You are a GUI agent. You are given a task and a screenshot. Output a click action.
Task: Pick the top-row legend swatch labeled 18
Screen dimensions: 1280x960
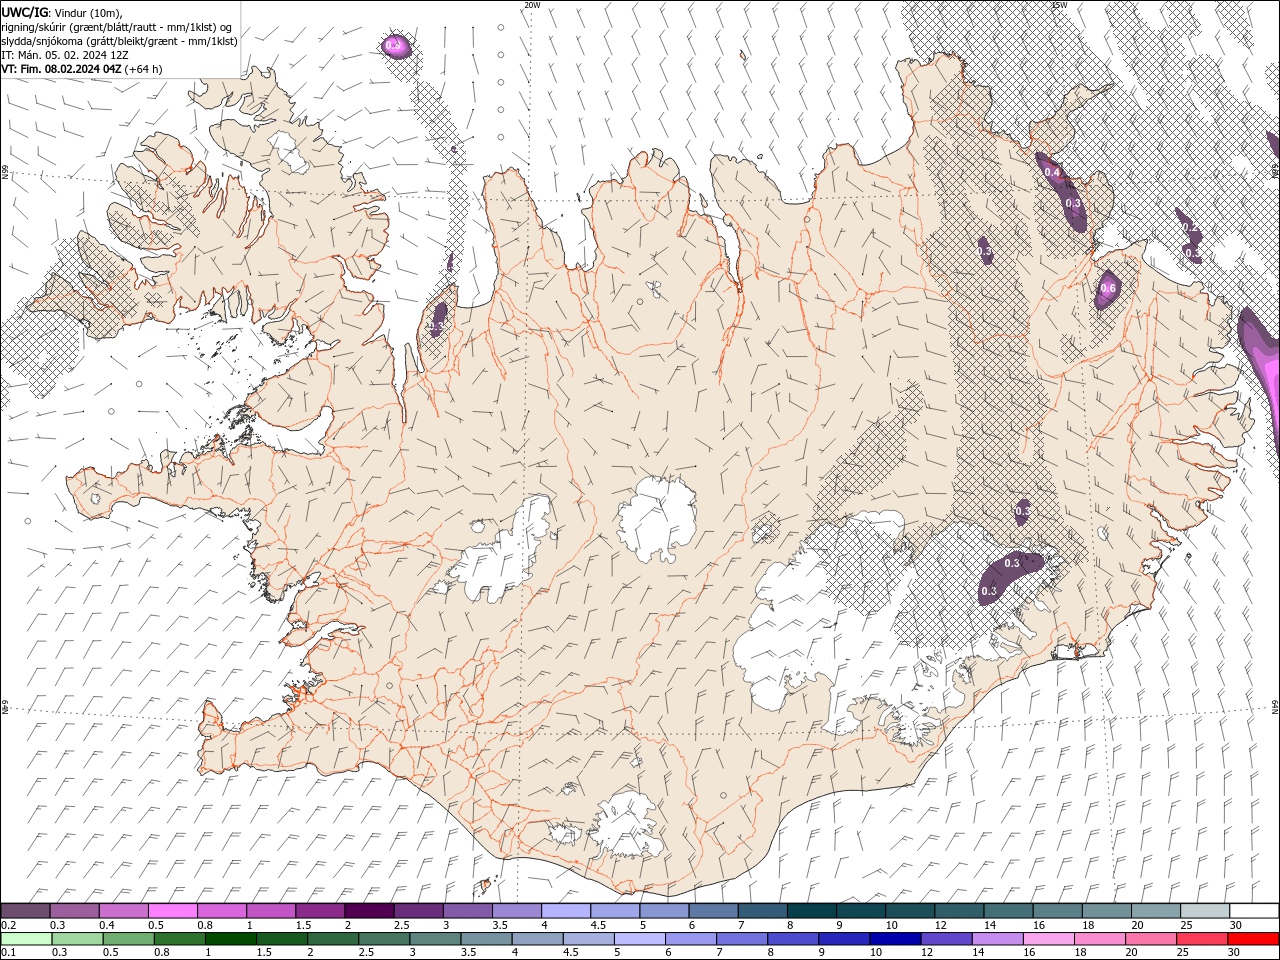(1106, 911)
